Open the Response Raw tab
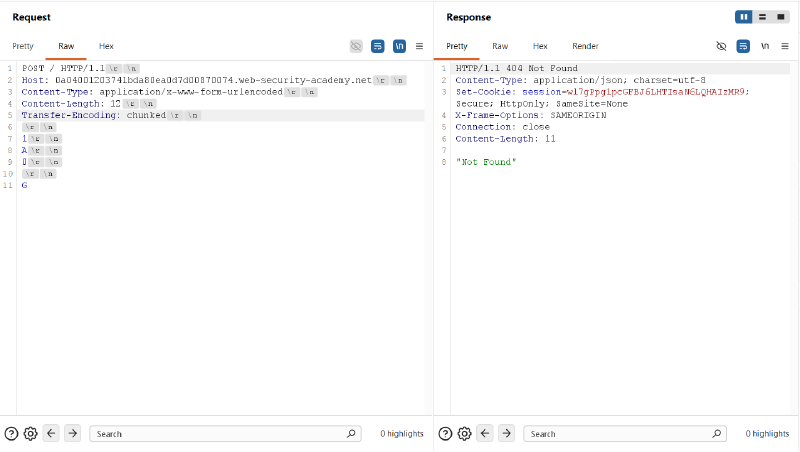 [x=500, y=46]
